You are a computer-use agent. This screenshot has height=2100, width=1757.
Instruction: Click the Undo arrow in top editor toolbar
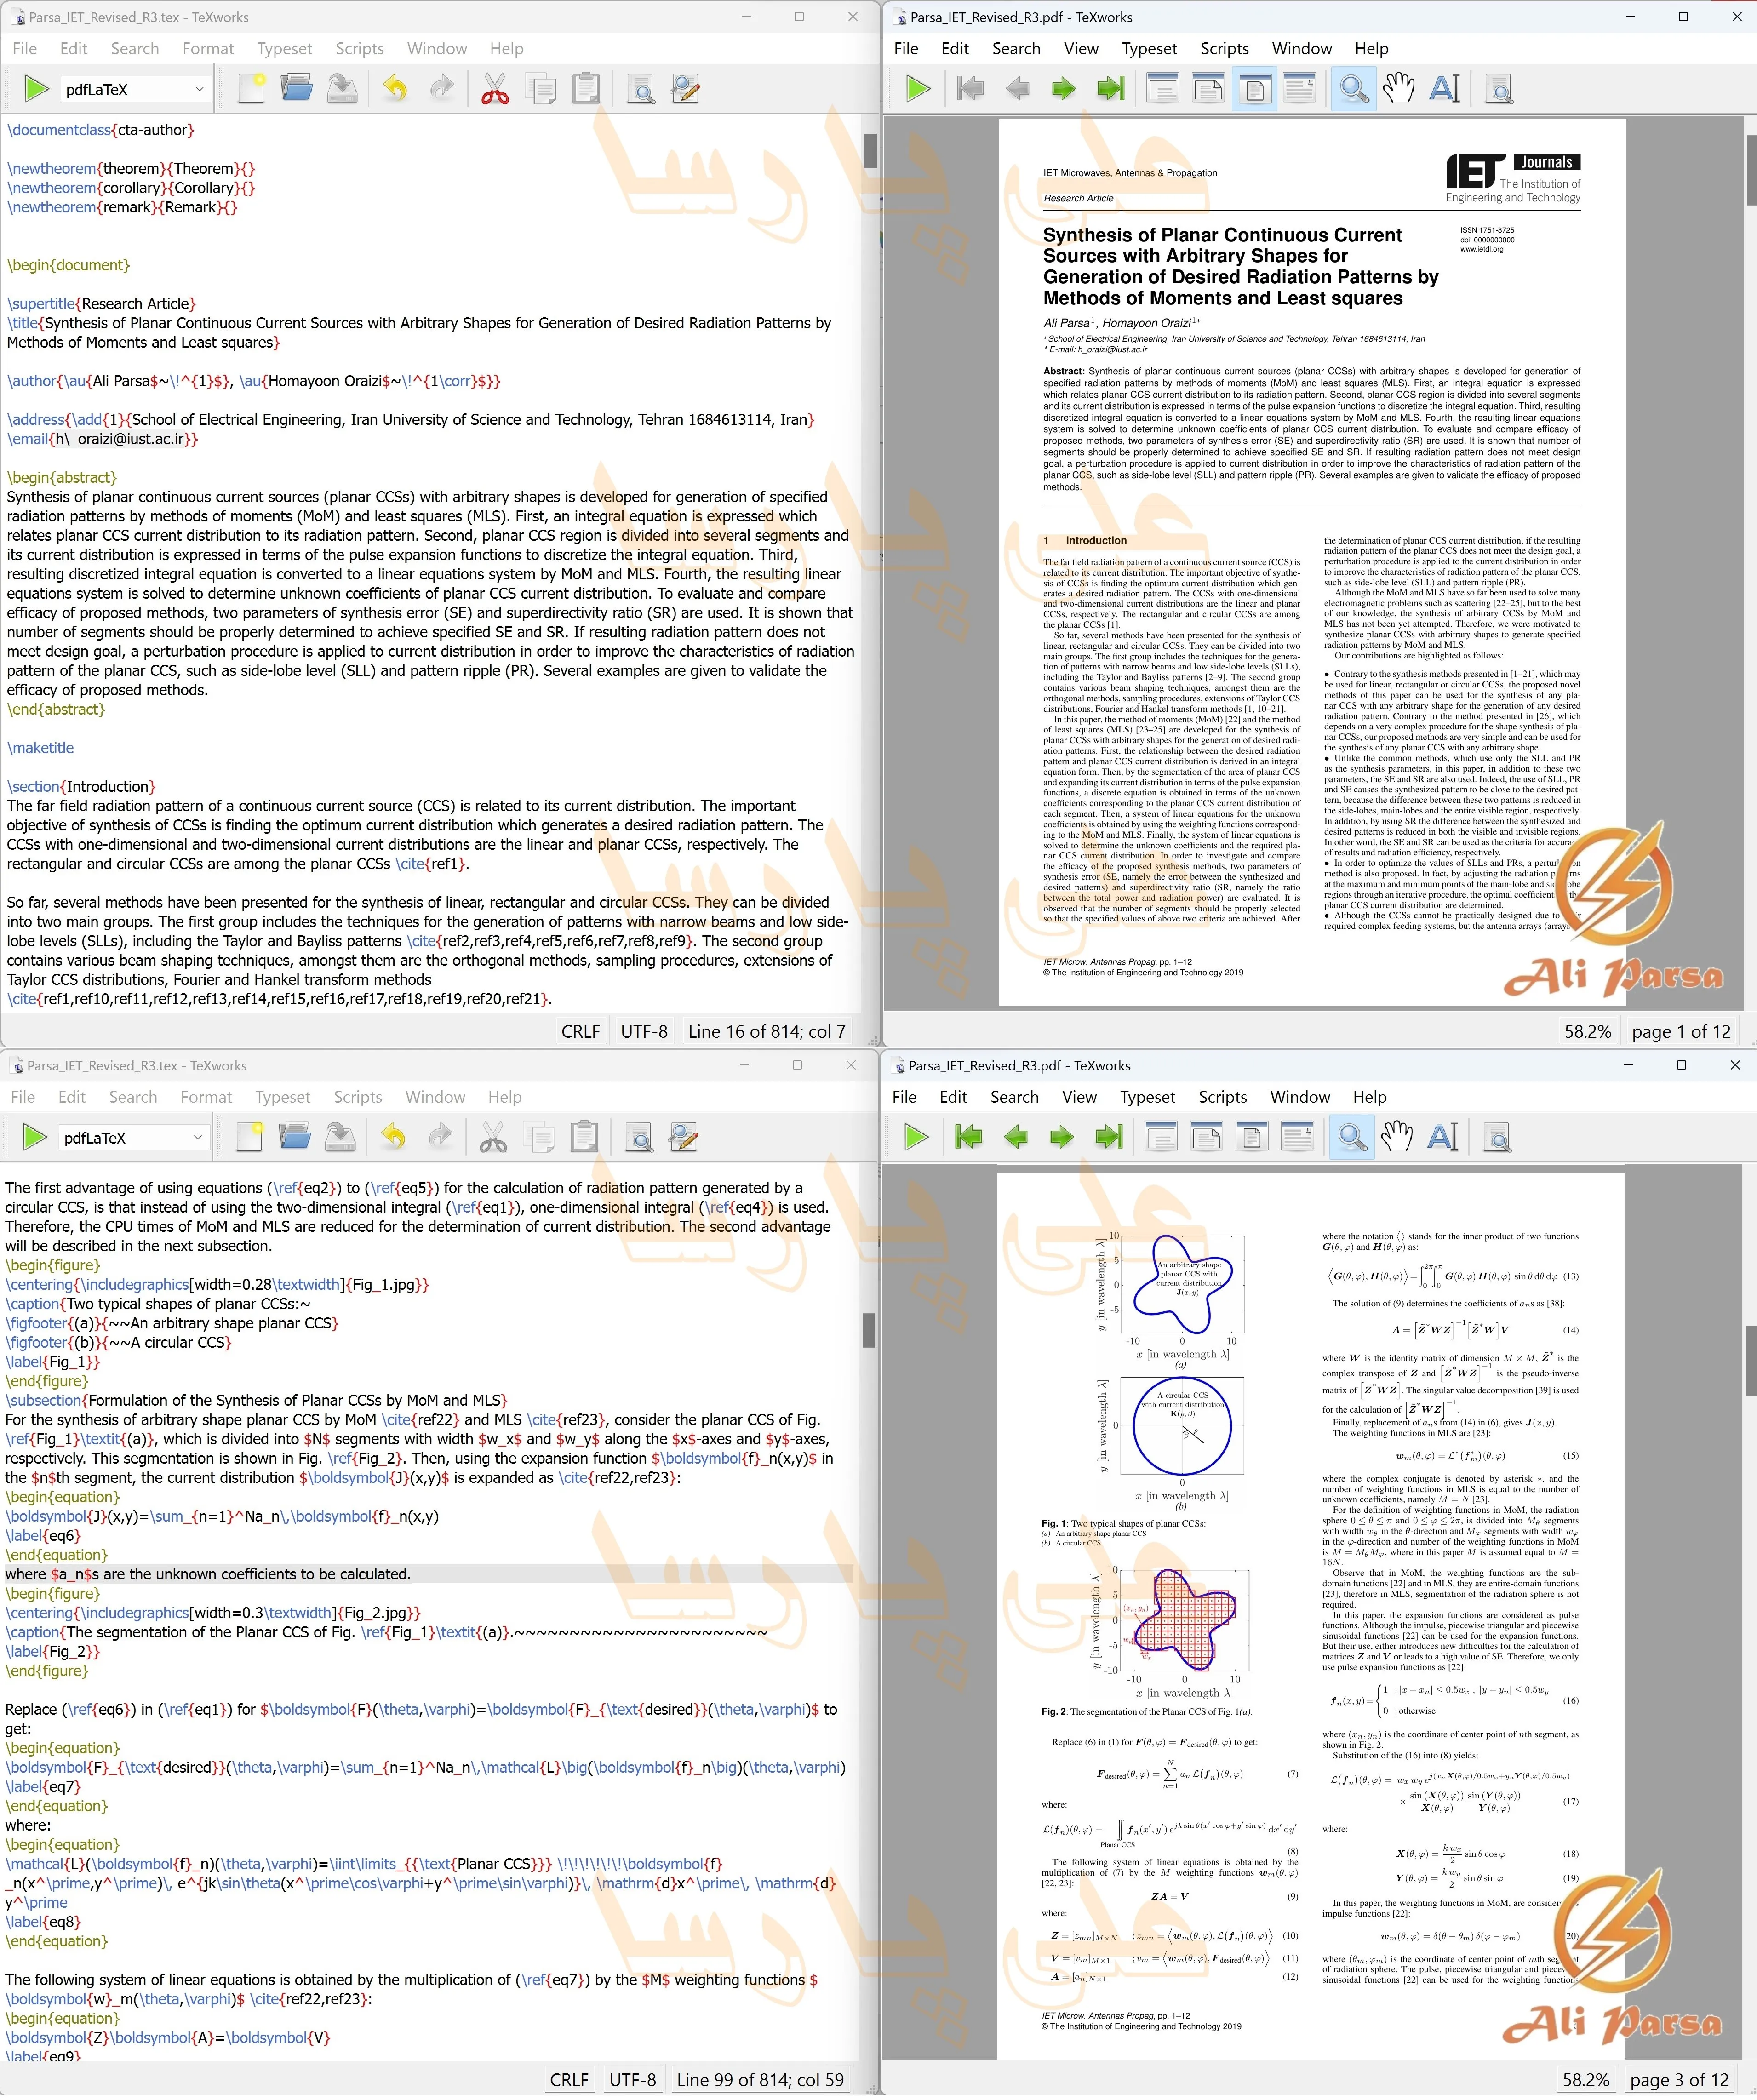(396, 89)
